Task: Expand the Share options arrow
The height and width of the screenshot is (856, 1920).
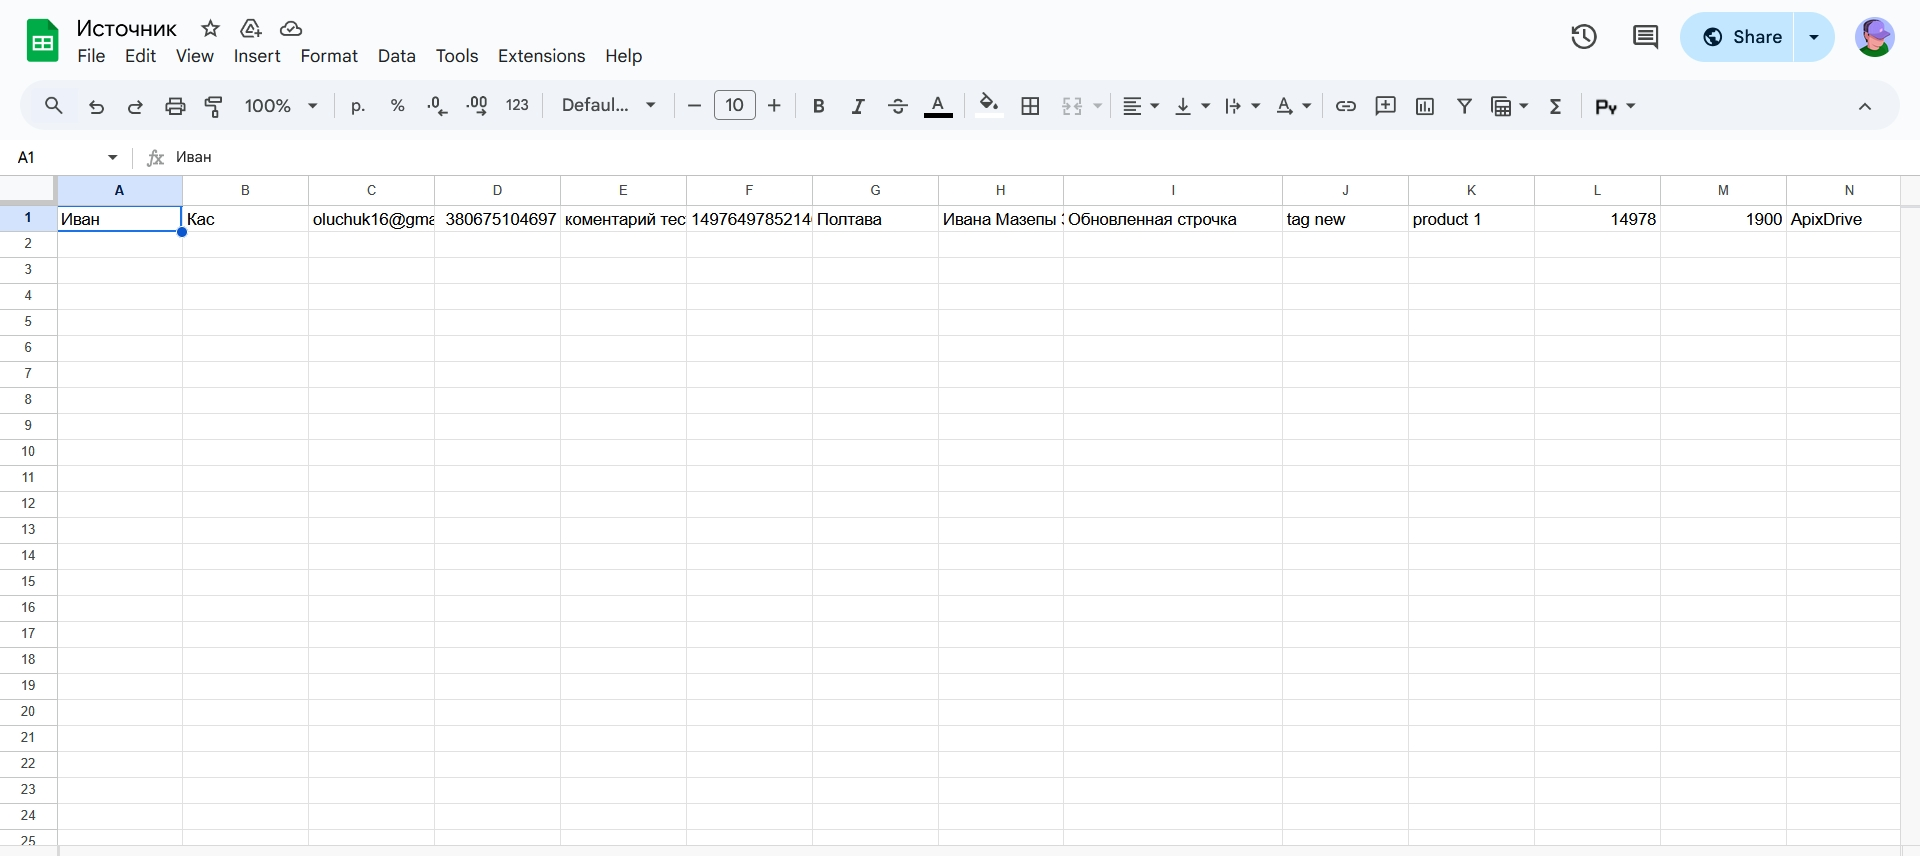Action: (x=1814, y=37)
